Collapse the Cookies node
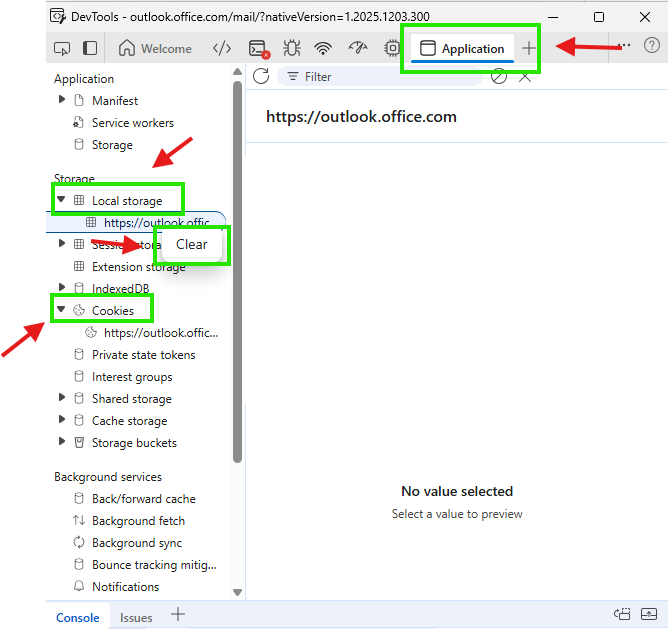Viewport: 669px width, 632px height. pyautogui.click(x=61, y=309)
